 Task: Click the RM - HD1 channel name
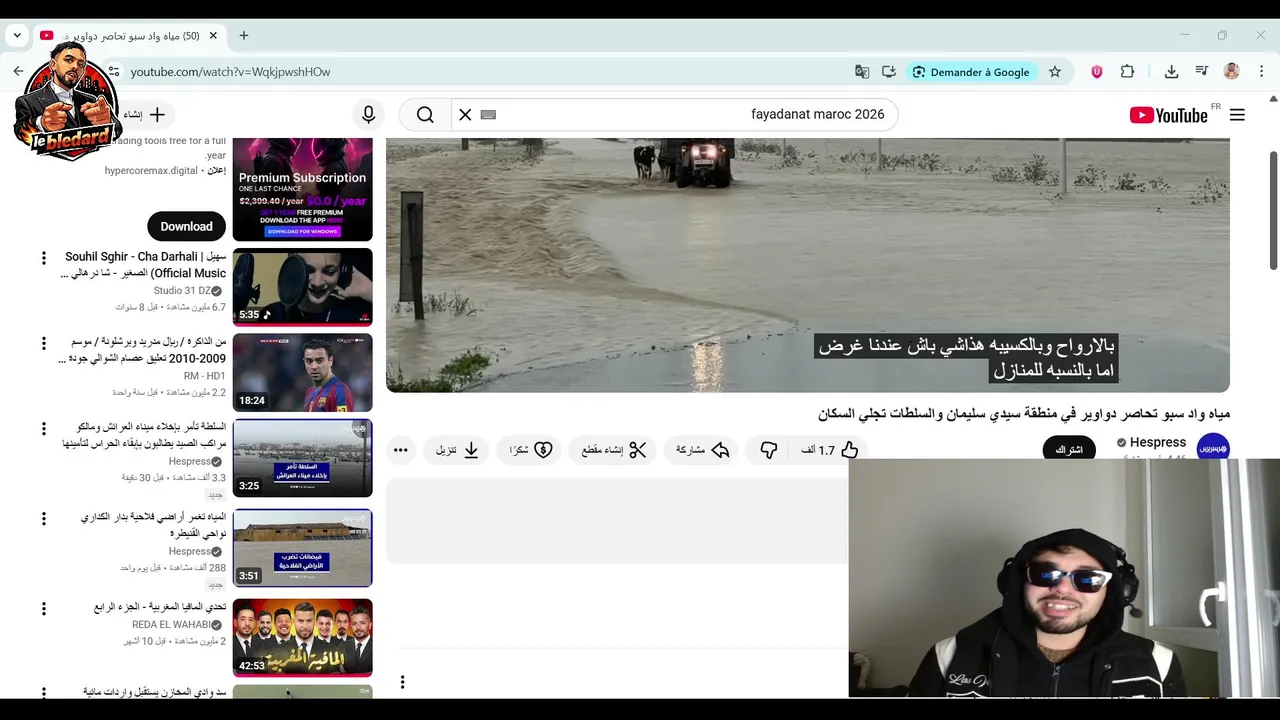point(205,376)
